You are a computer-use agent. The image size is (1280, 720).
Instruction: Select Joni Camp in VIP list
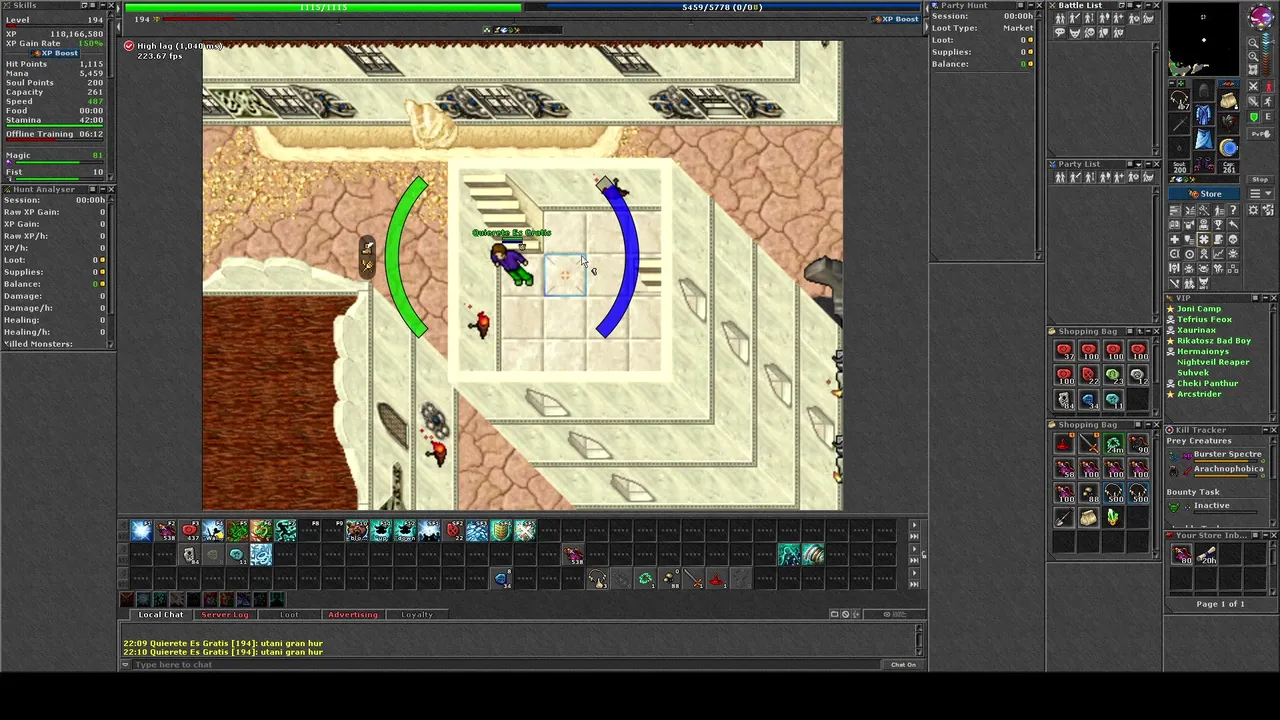click(1199, 309)
